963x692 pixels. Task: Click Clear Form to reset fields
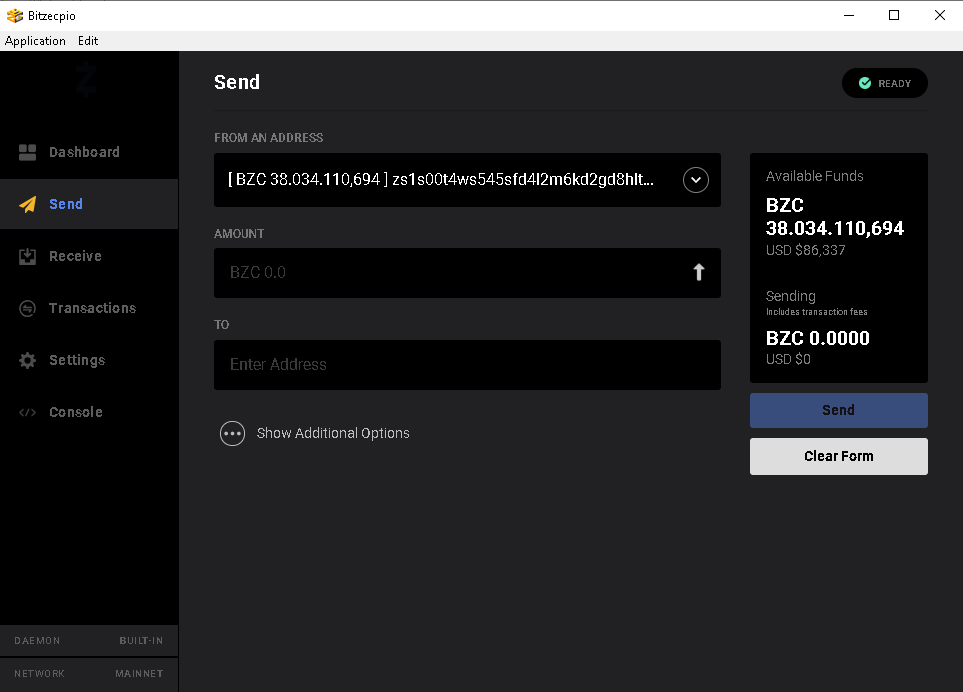(838, 456)
